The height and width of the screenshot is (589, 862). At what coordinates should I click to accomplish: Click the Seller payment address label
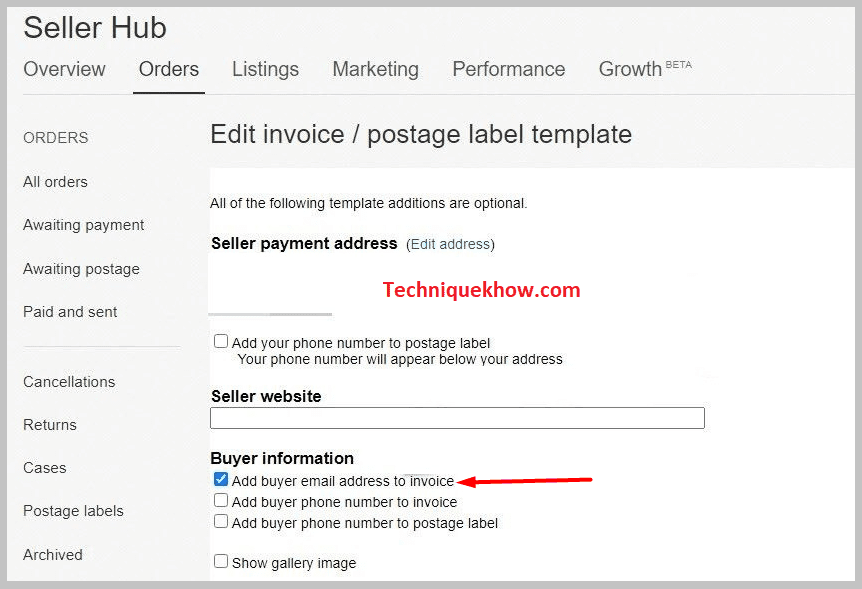point(304,244)
